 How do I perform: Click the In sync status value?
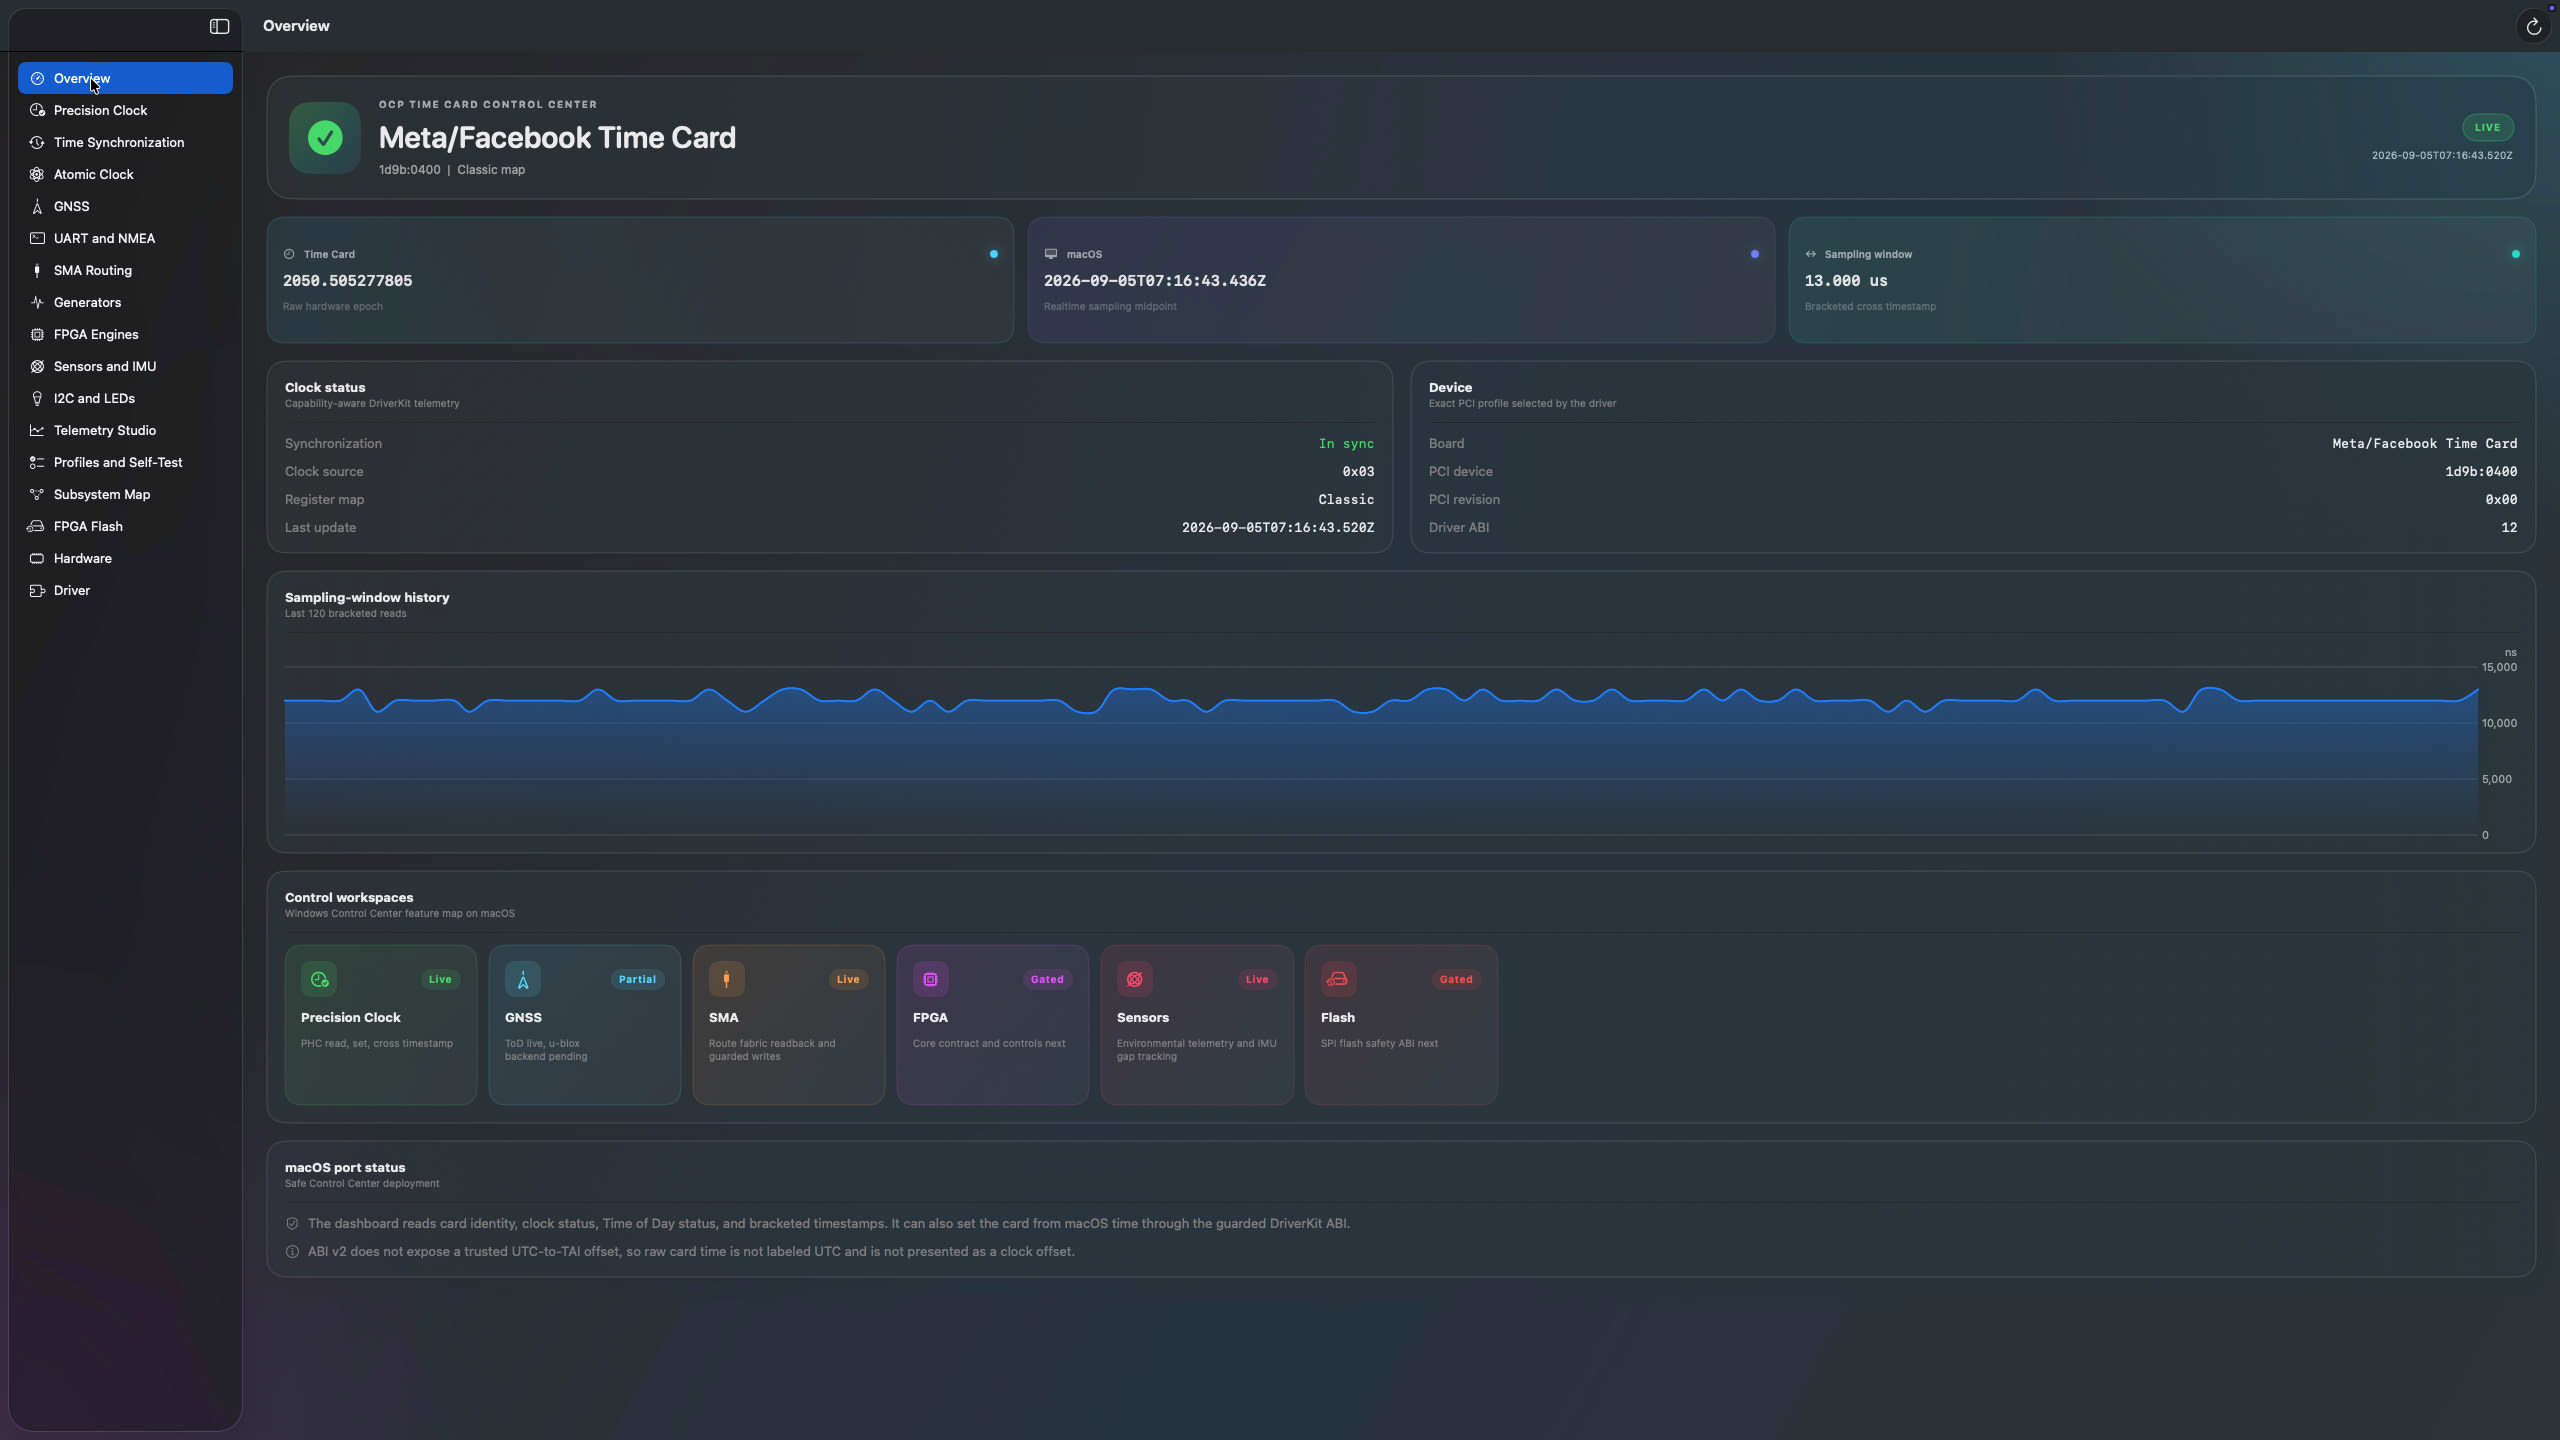pyautogui.click(x=1346, y=443)
